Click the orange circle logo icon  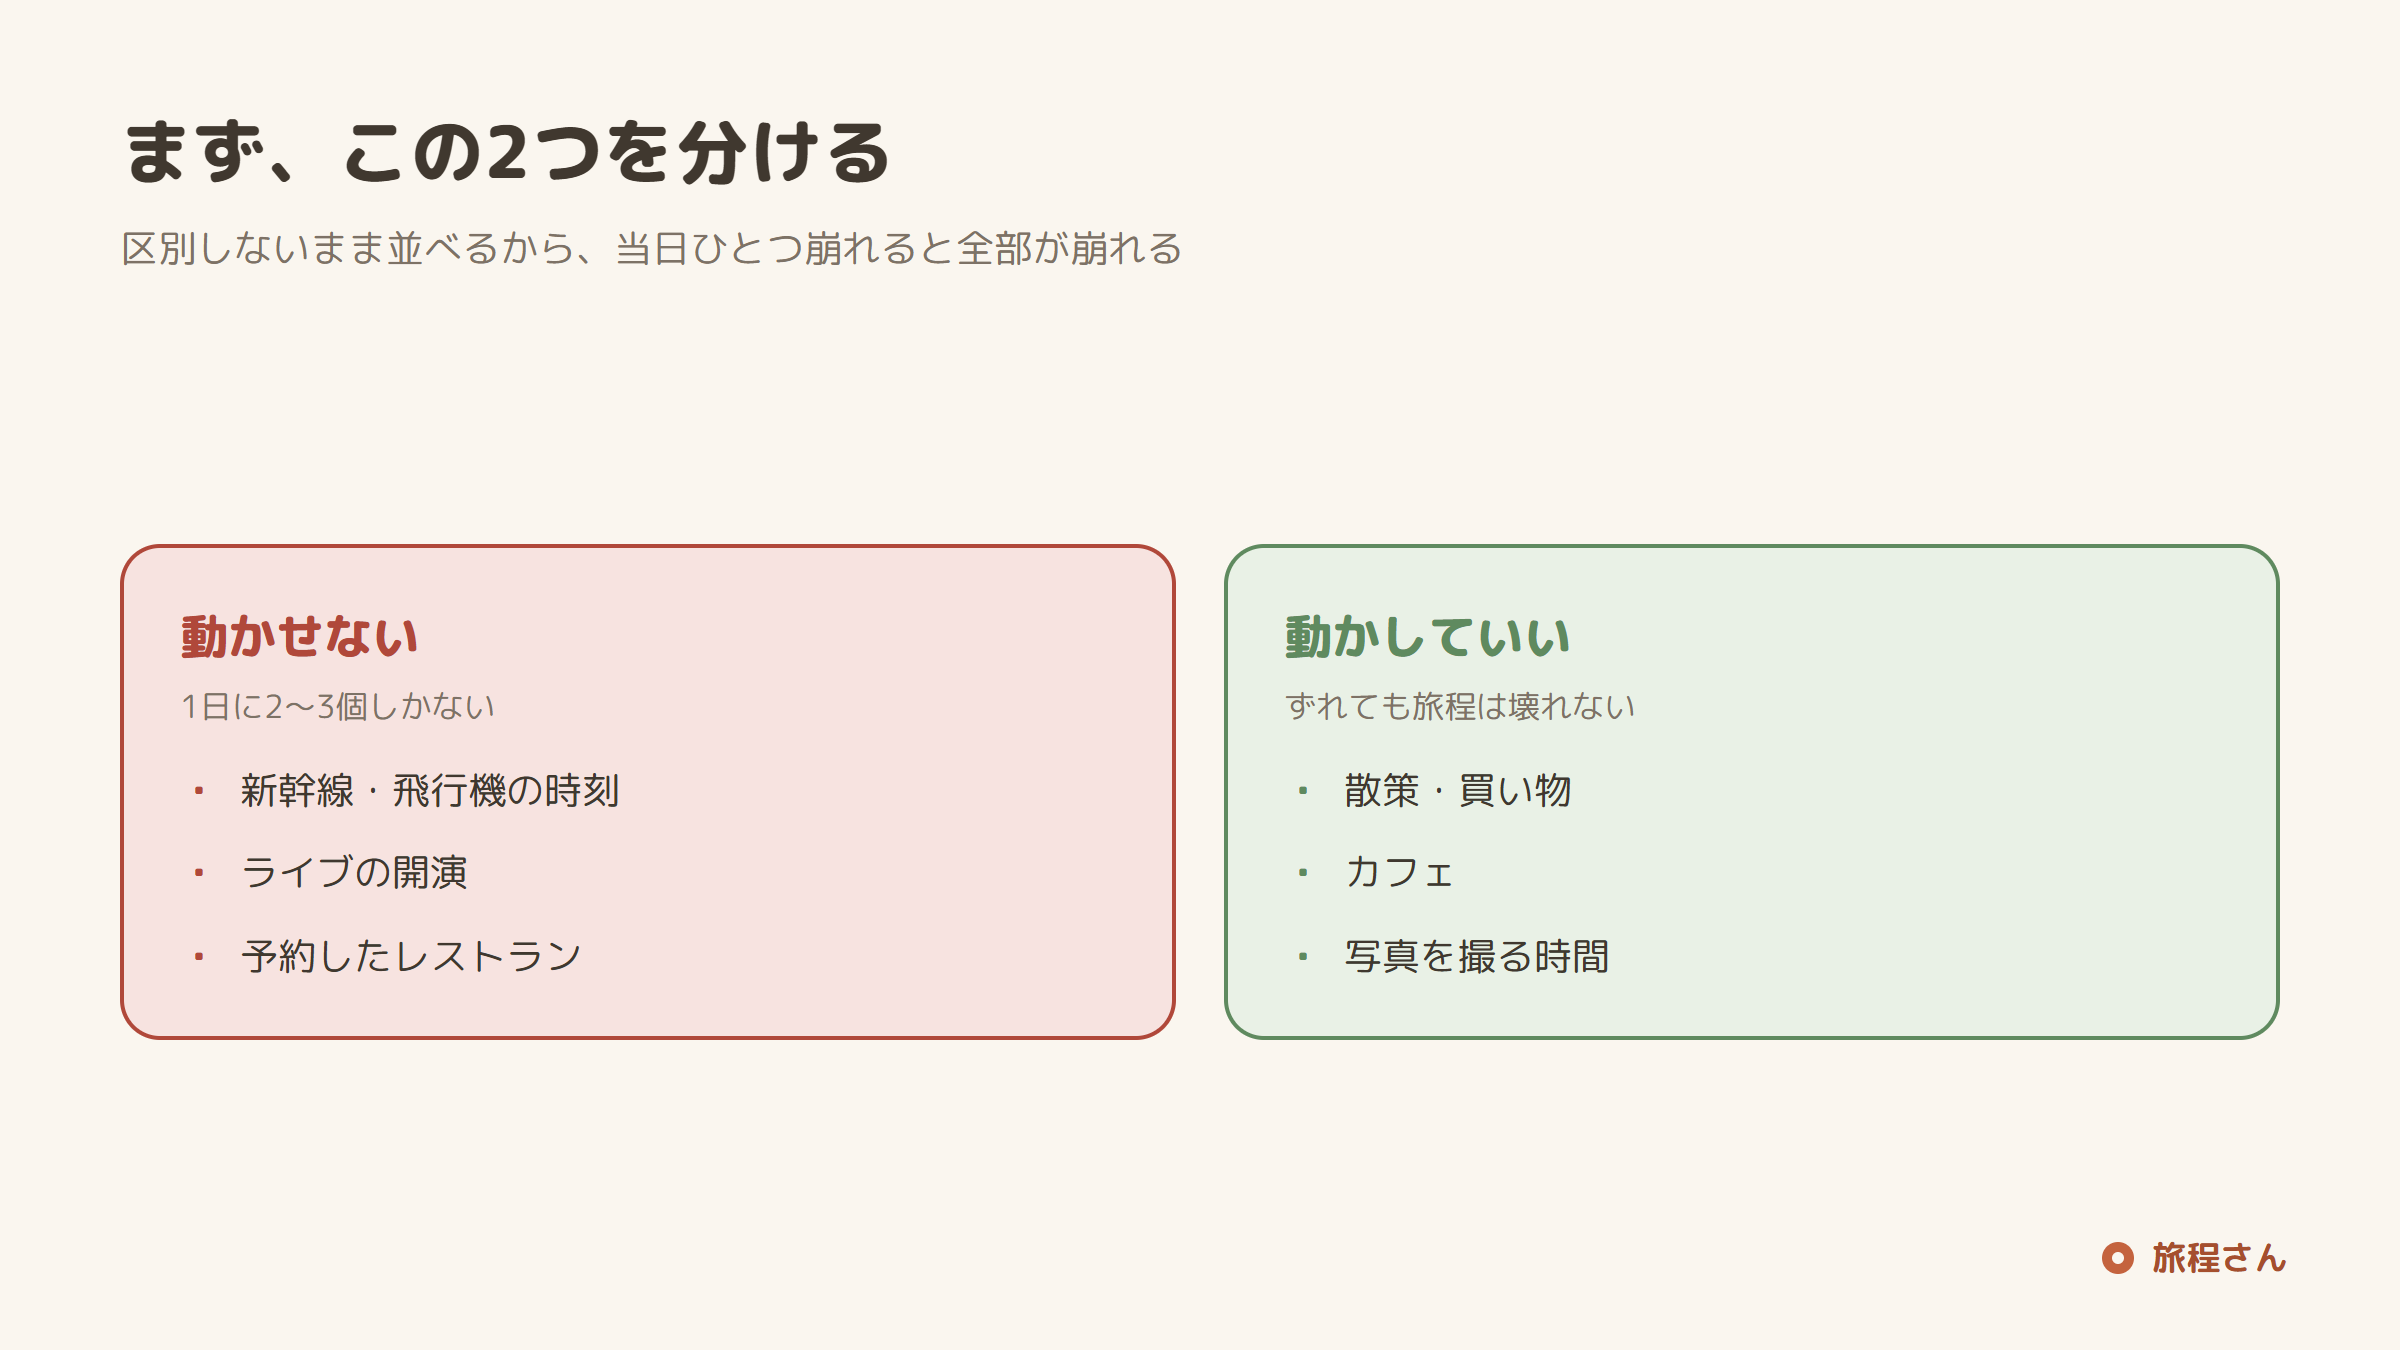(x=2117, y=1258)
